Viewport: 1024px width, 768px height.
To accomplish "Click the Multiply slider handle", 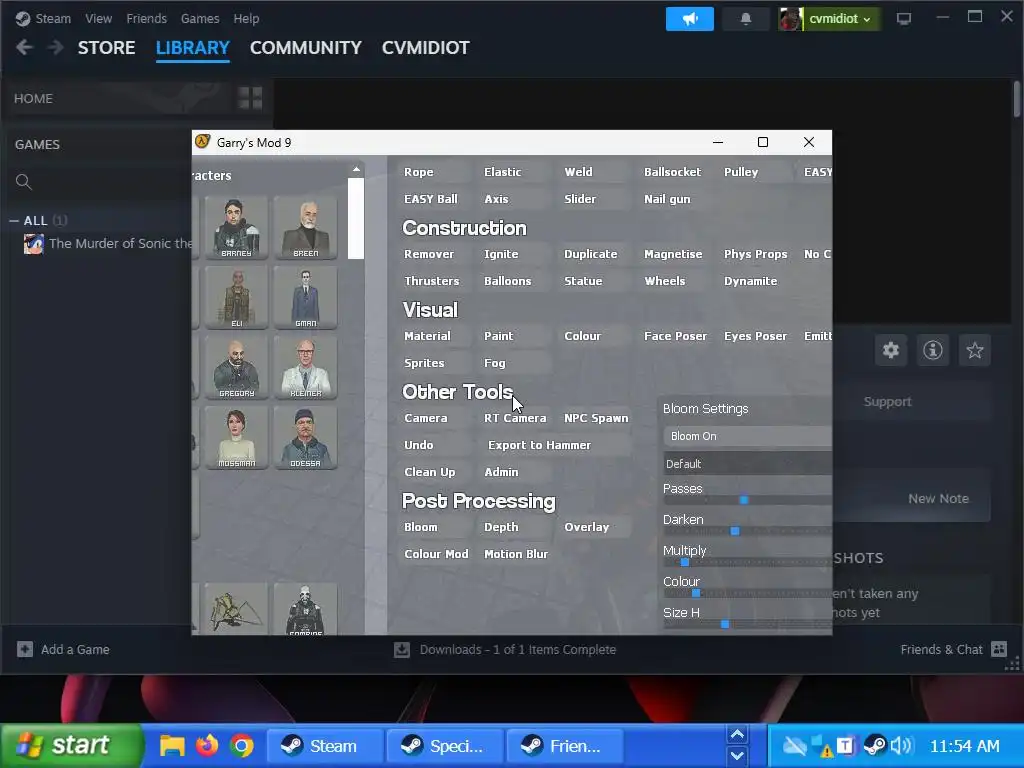I will pos(685,562).
